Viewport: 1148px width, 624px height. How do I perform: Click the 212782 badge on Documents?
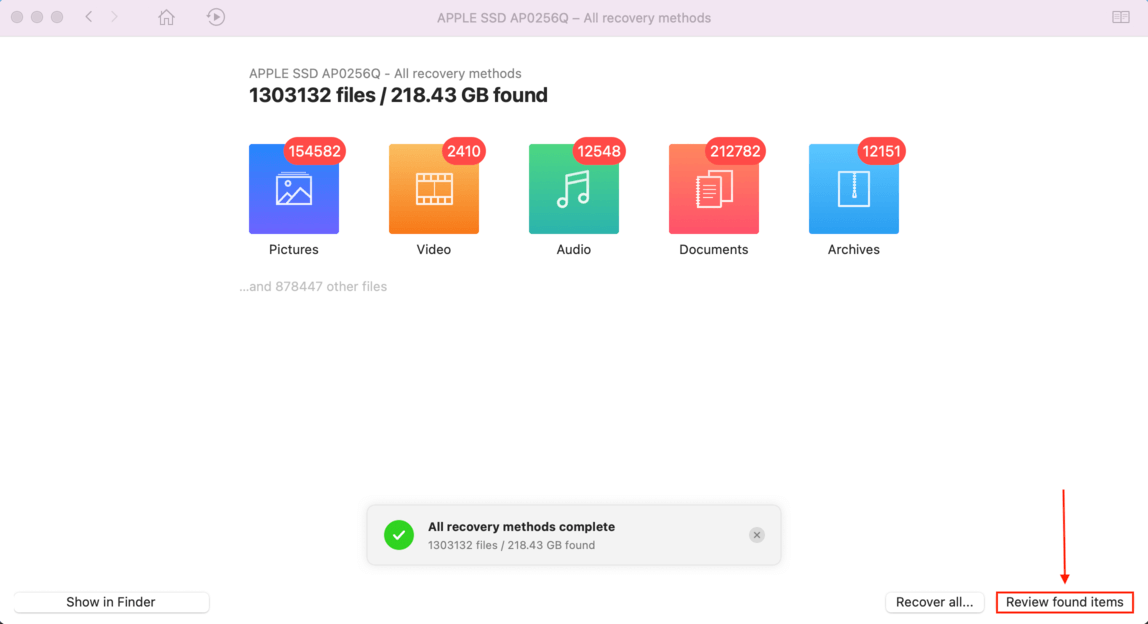click(734, 152)
